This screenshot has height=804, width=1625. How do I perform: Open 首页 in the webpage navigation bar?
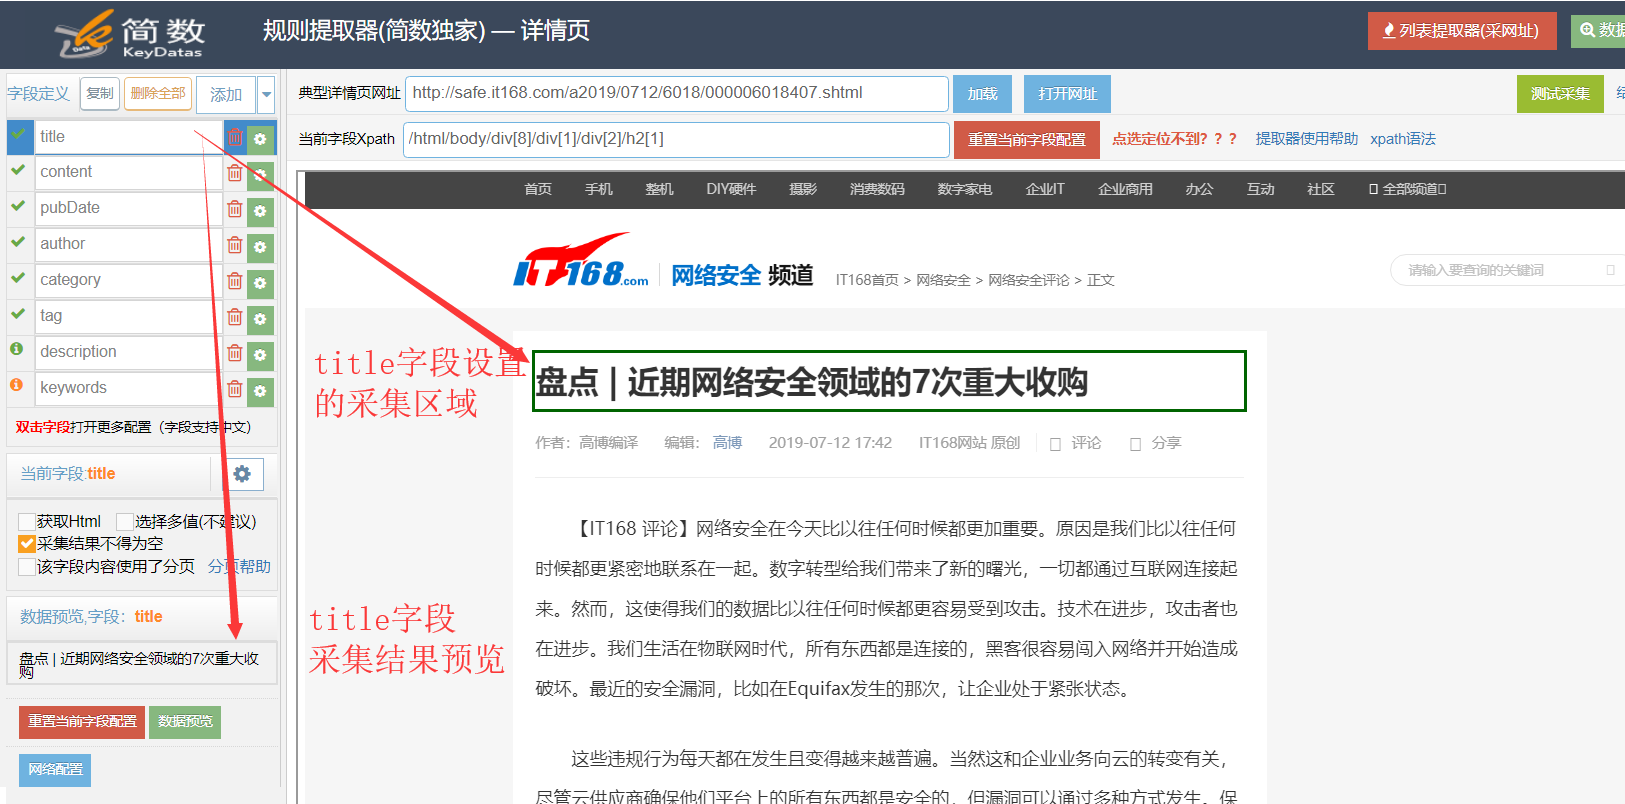pyautogui.click(x=538, y=189)
